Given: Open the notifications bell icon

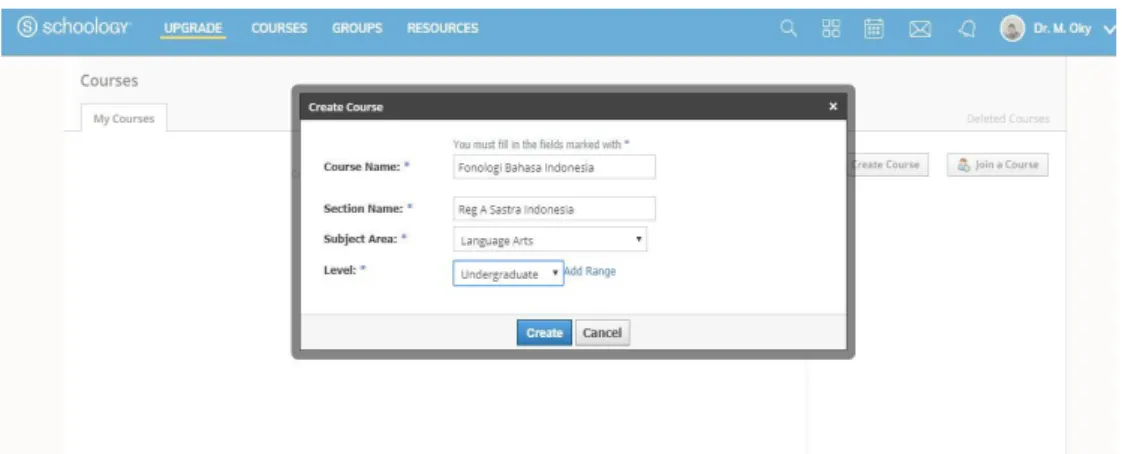Looking at the screenshot, I should tap(967, 29).
